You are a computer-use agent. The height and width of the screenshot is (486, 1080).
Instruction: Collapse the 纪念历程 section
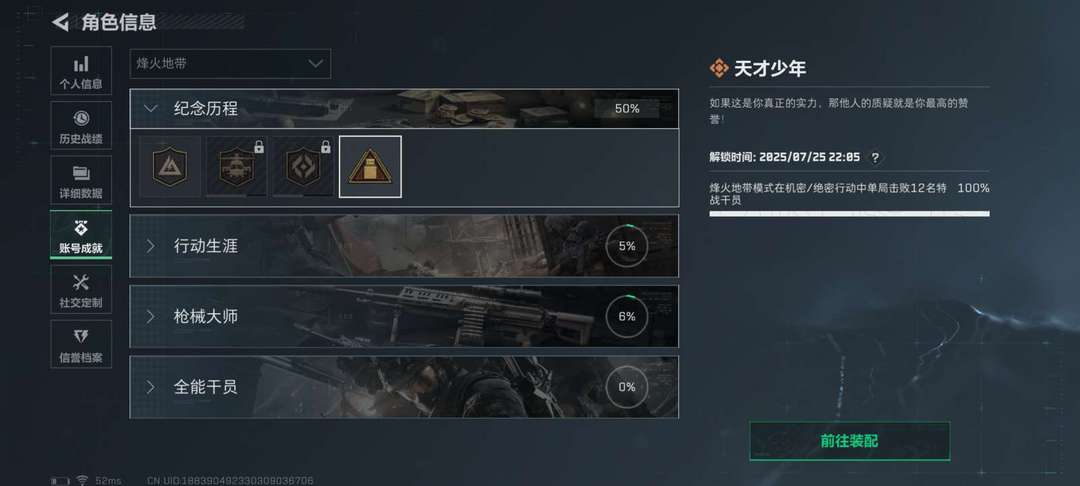point(404,109)
